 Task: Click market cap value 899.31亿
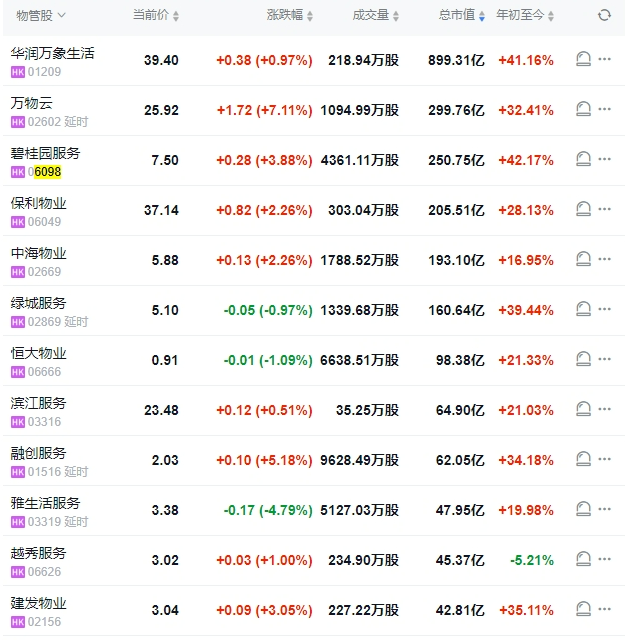click(456, 60)
